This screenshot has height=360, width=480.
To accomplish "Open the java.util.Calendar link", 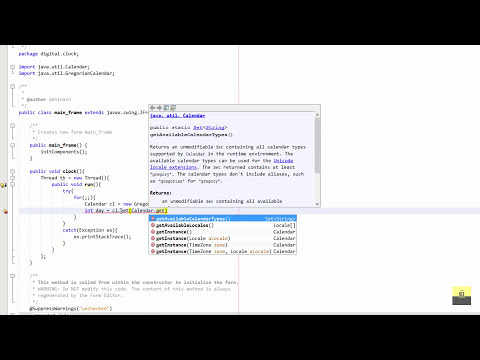I will tap(177, 116).
